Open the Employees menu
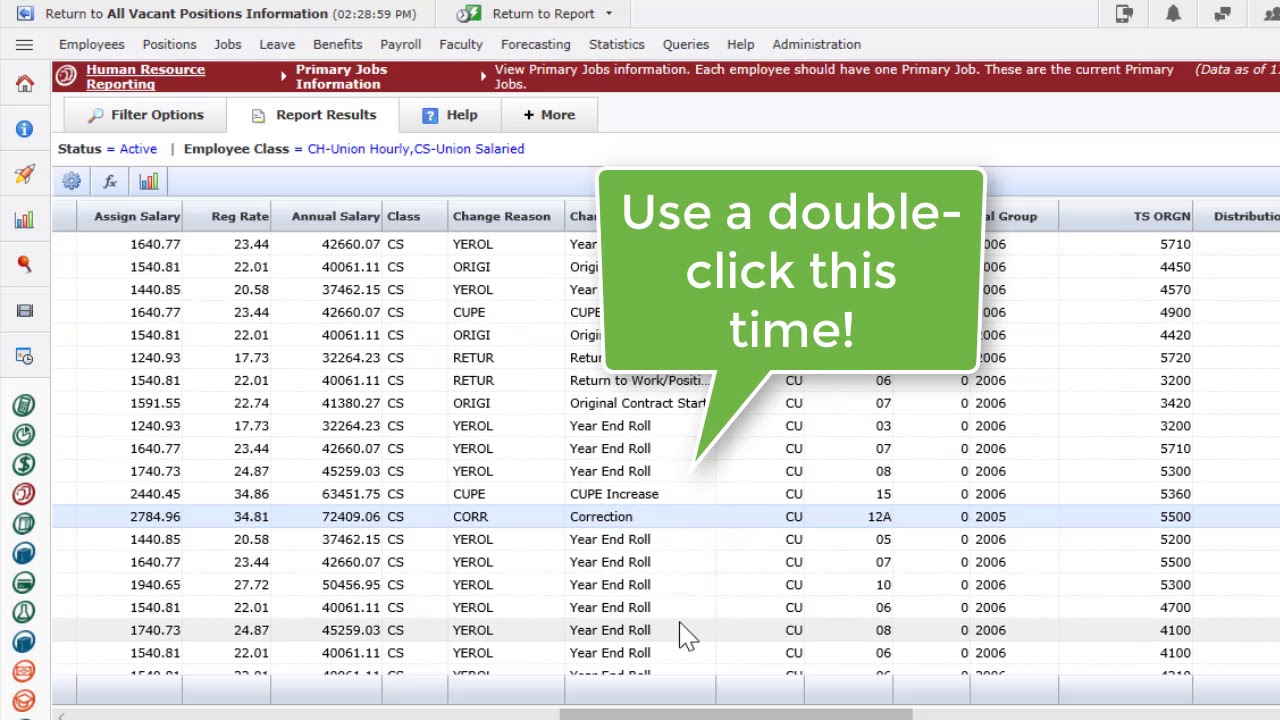The width and height of the screenshot is (1280, 720). pyautogui.click(x=92, y=44)
